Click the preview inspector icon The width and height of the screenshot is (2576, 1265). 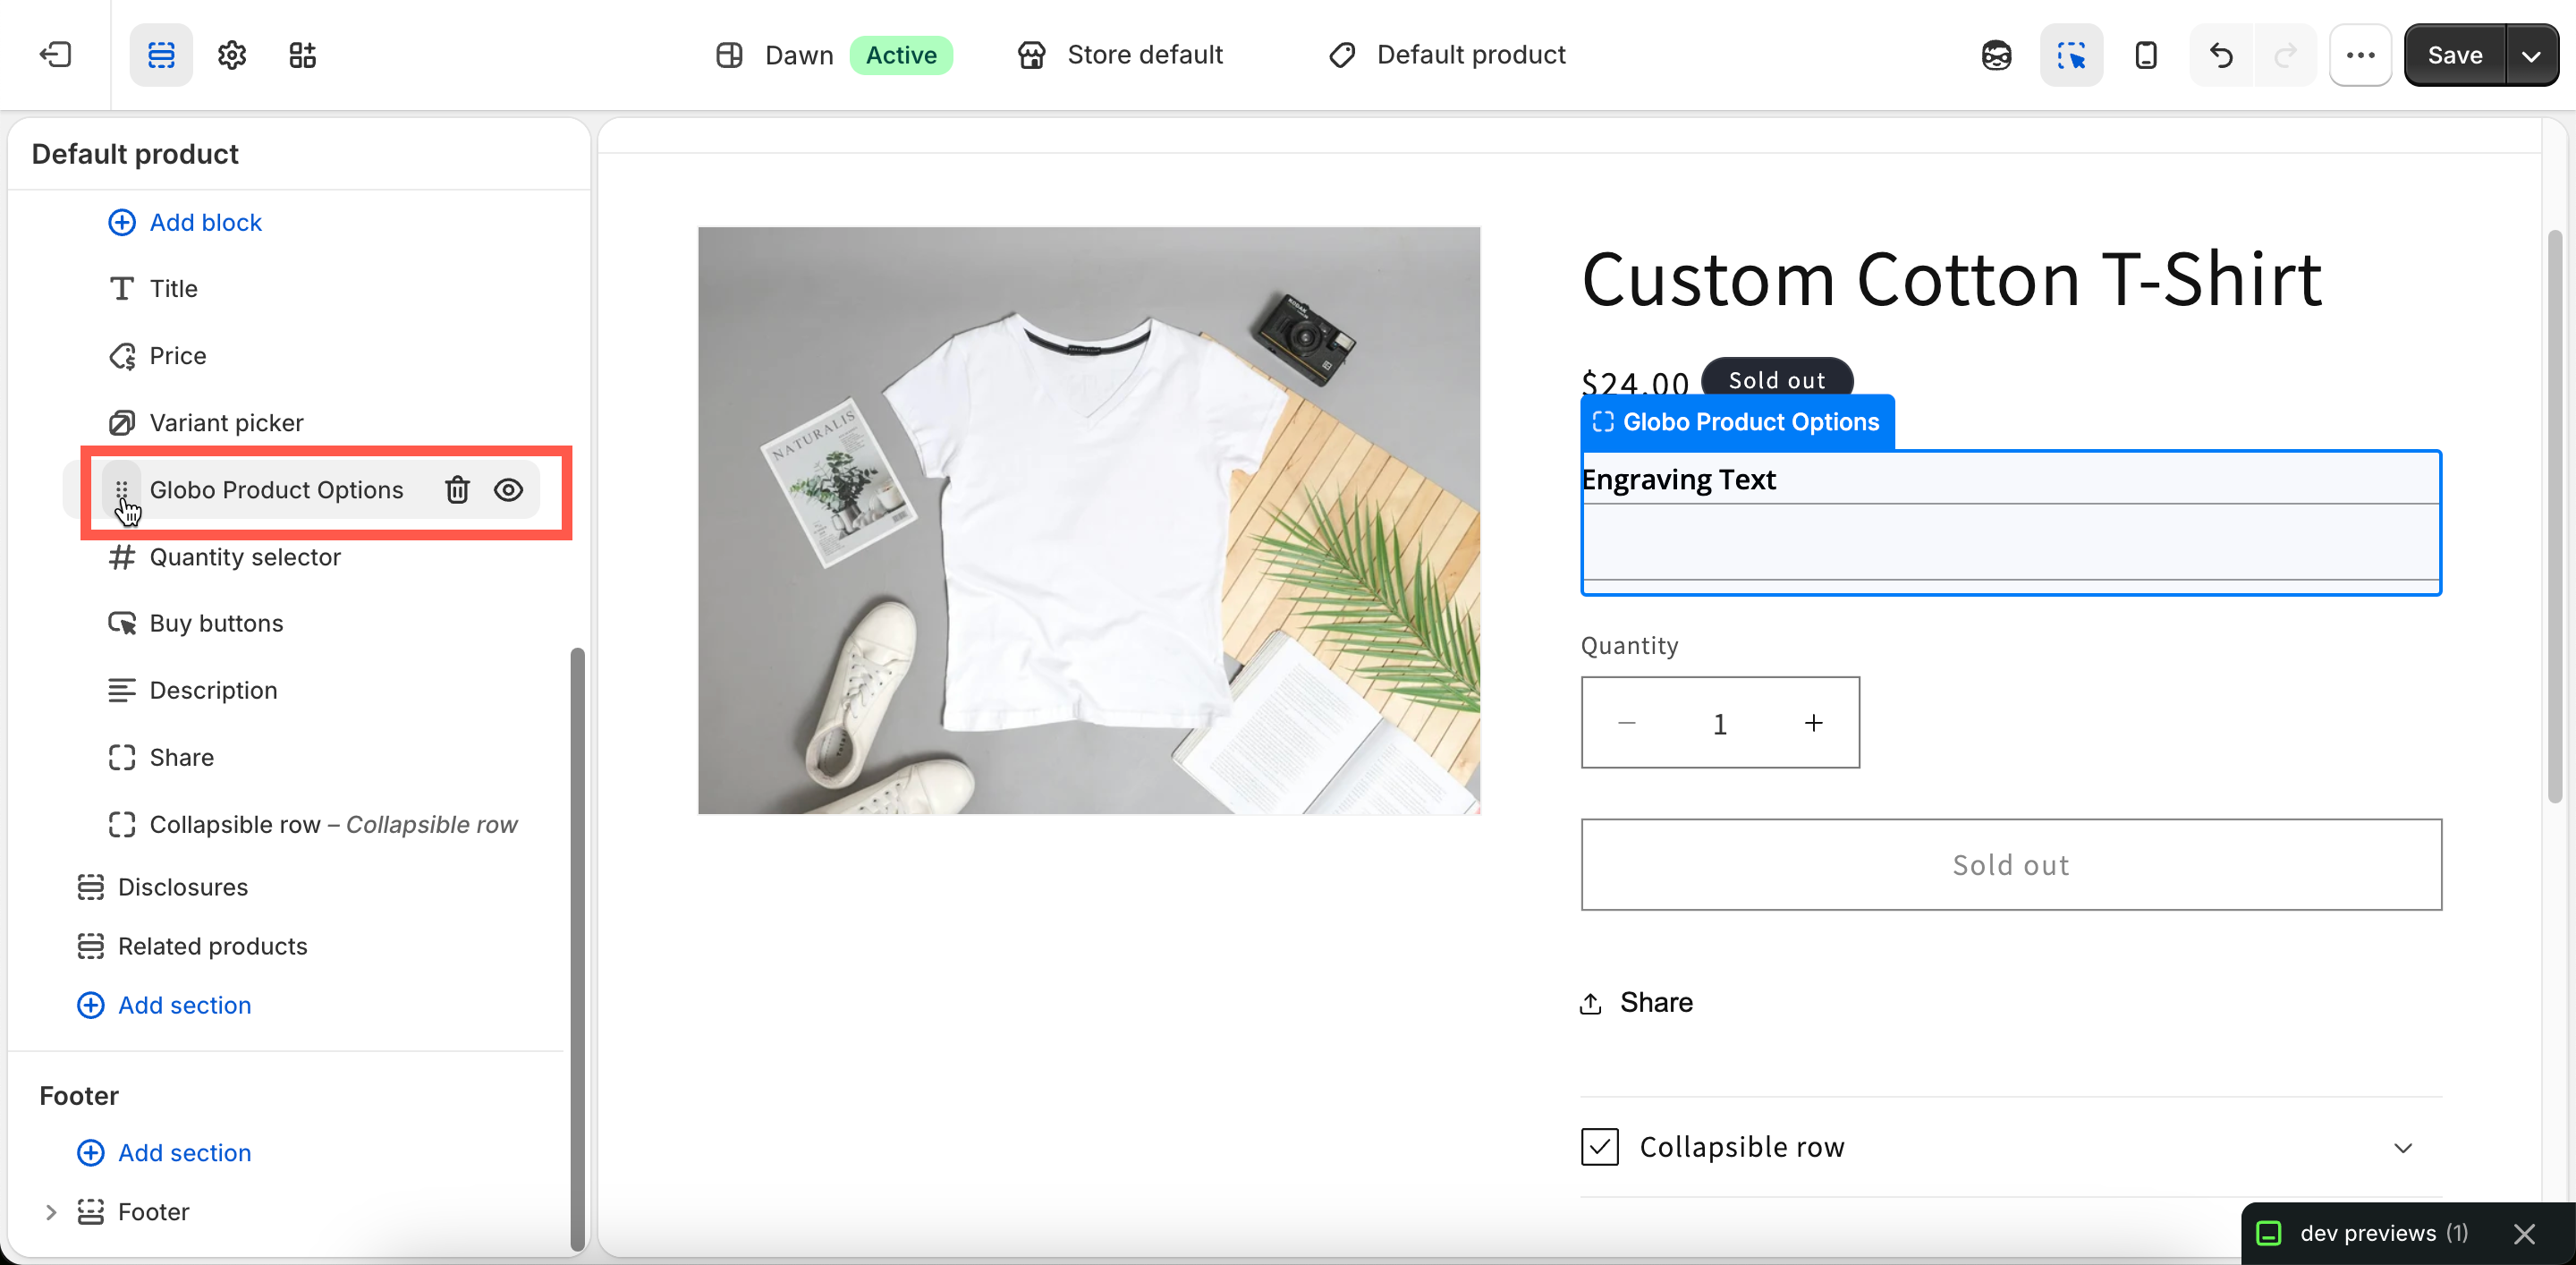coord(1996,55)
